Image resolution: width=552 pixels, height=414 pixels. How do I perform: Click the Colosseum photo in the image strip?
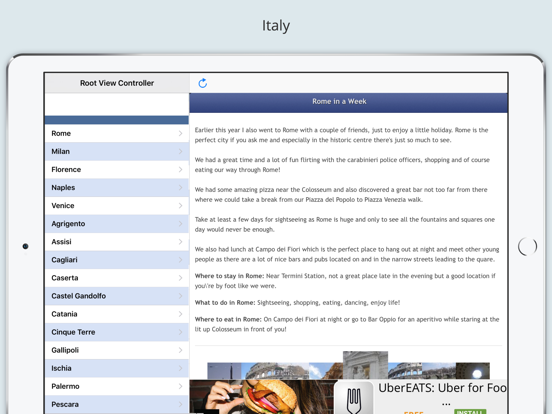click(275, 371)
